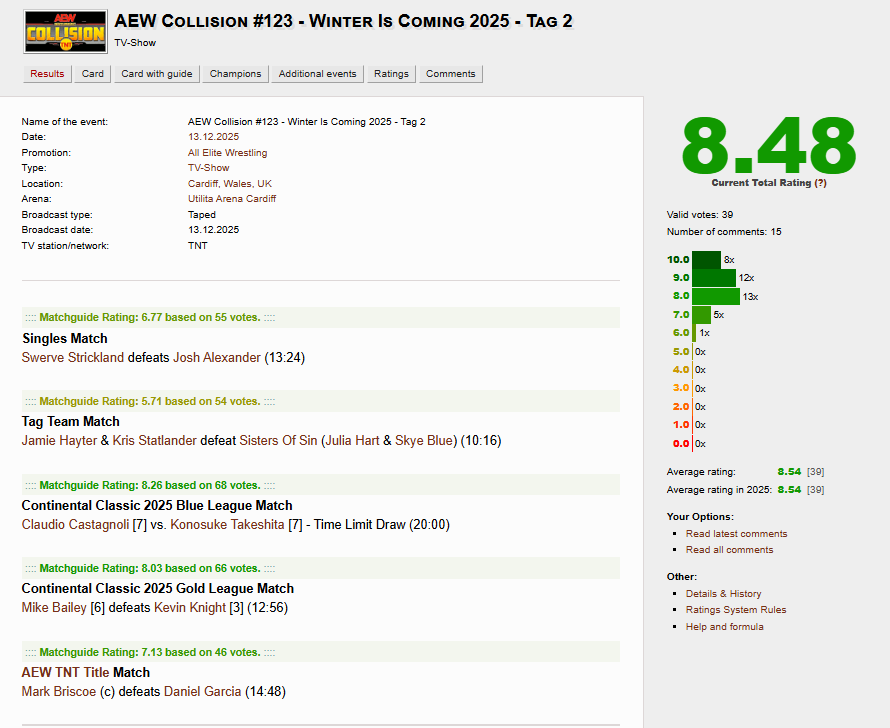Screen dimensions: 890x728
Task: Click the Mike Bailey link
Action: pyautogui.click(x=54, y=608)
